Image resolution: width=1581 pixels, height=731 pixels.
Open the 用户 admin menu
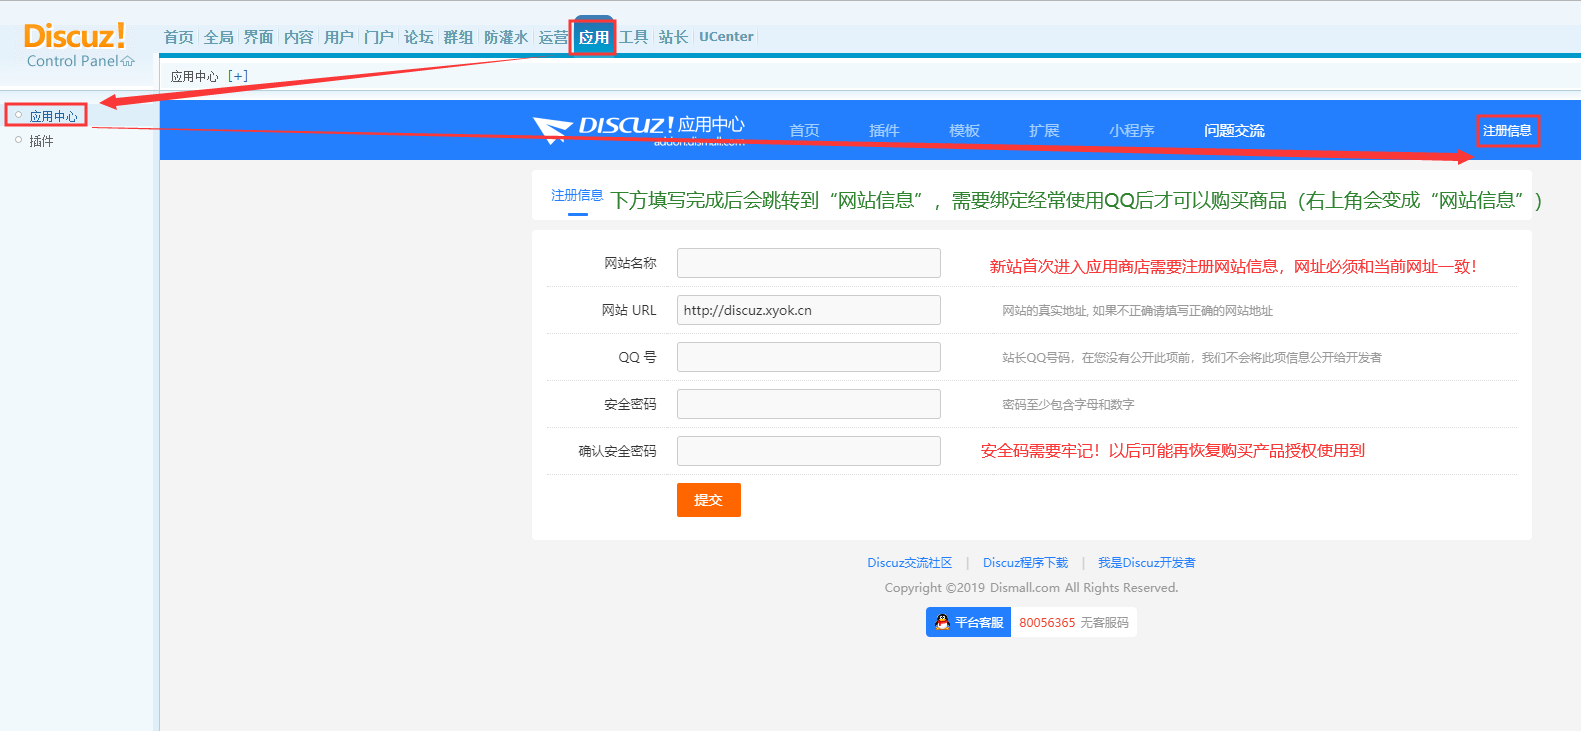tap(338, 37)
